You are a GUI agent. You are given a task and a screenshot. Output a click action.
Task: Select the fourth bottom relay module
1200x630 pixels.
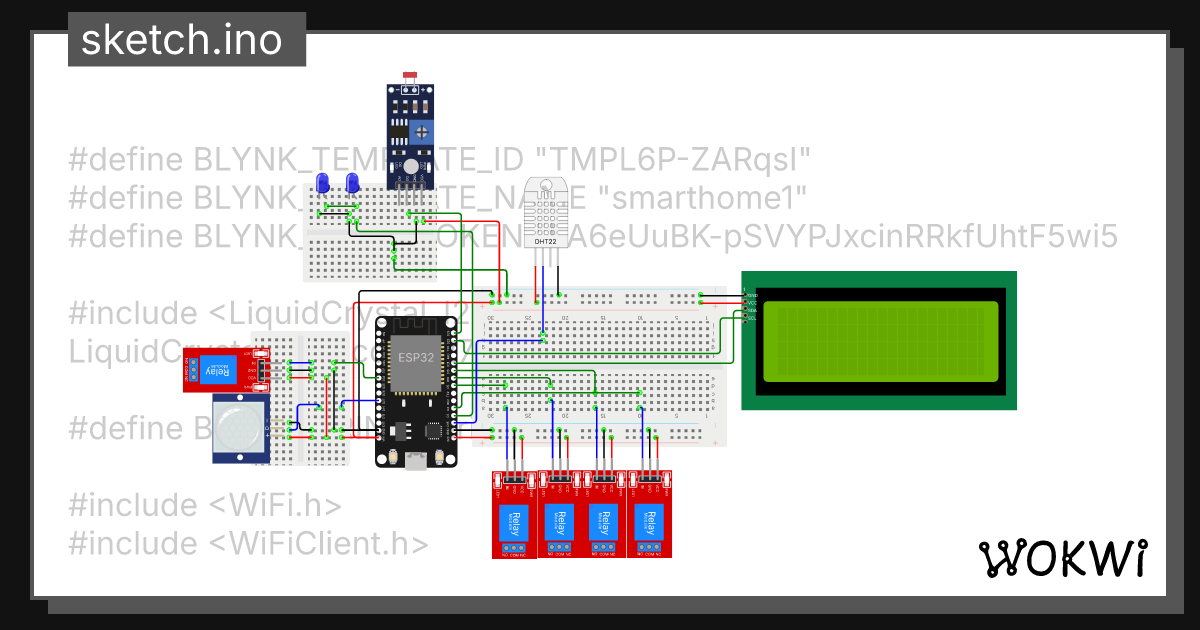pos(649,514)
